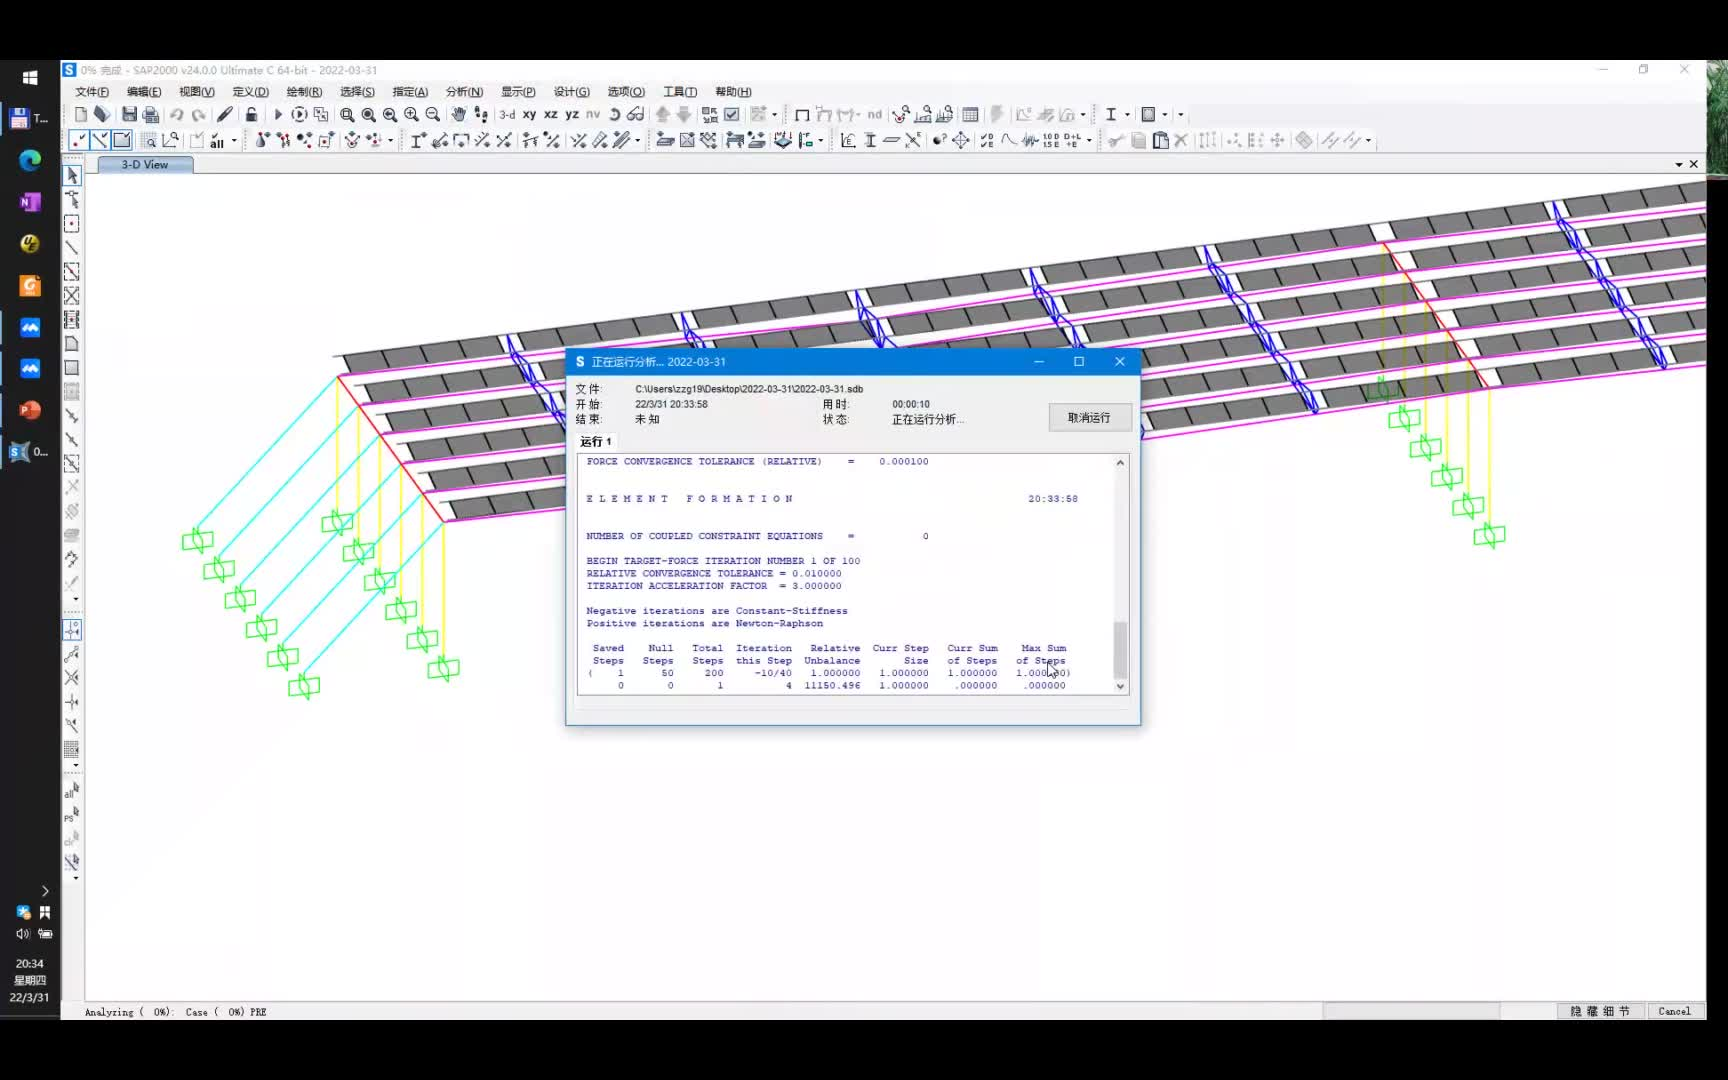1728x1080 pixels.
Task: Toggle the 3-d view button
Action: (x=507, y=115)
